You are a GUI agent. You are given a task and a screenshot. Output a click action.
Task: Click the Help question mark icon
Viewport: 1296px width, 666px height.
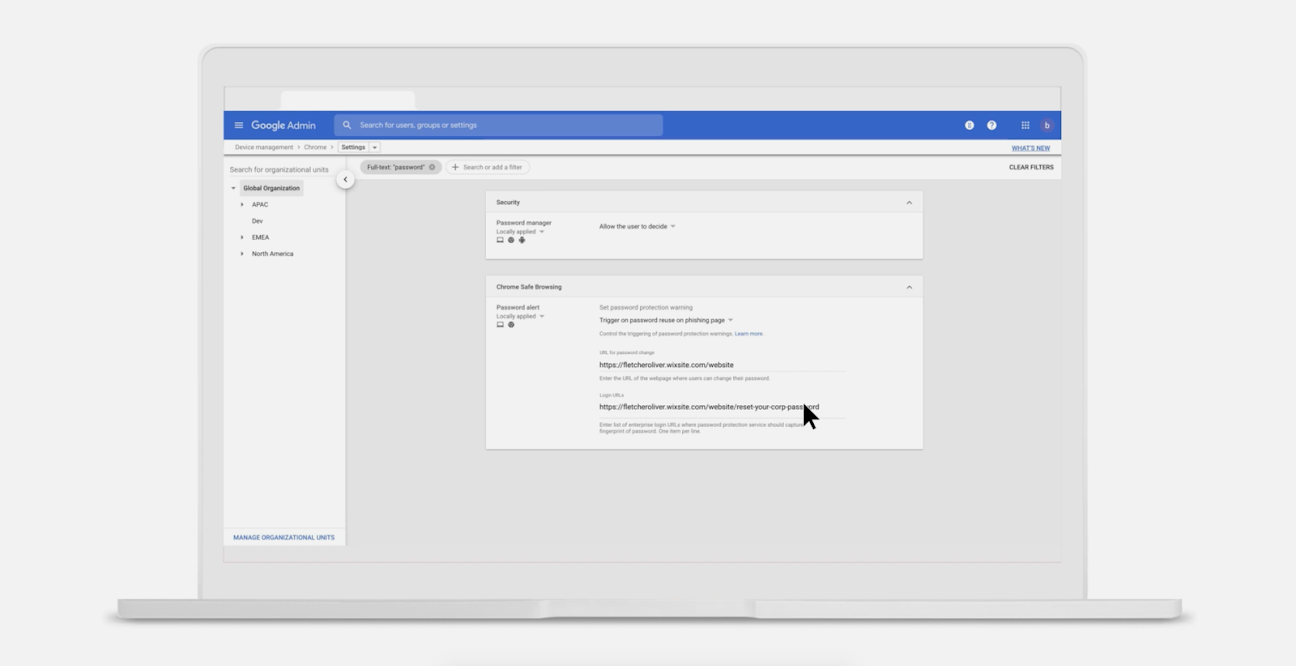point(991,125)
